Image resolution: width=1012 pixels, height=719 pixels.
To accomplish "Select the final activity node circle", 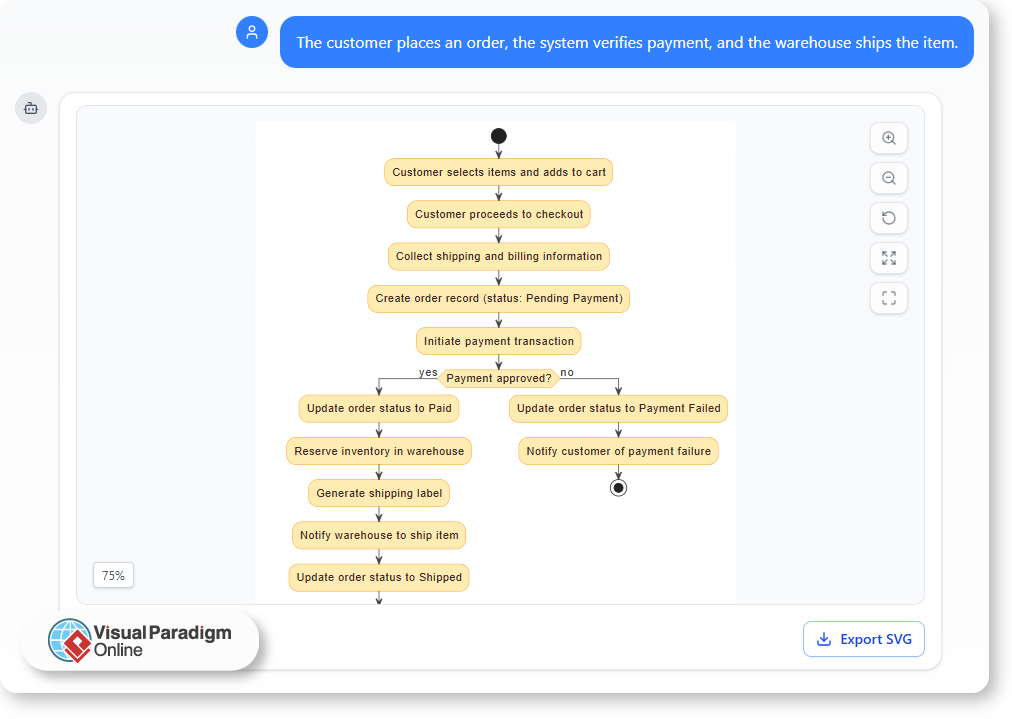I will (x=618, y=487).
